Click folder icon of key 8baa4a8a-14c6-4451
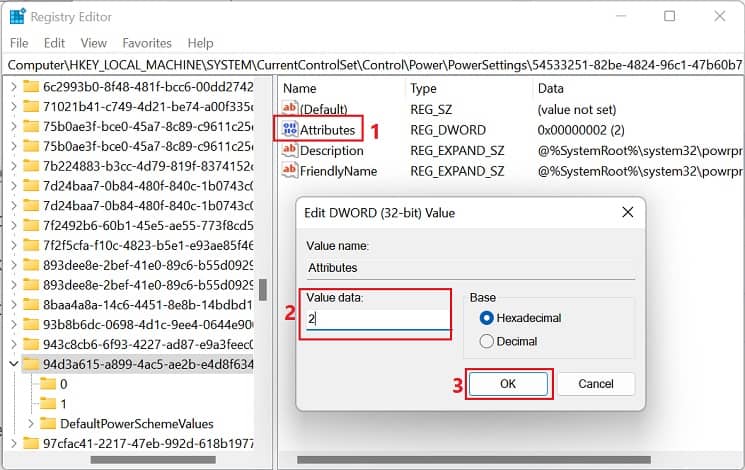This screenshot has height=470, width=745. click(x=31, y=304)
